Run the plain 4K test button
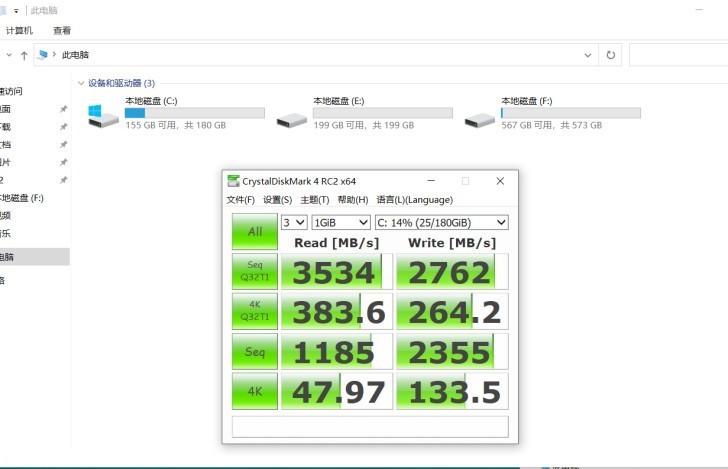Viewport: 728px width, 469px height. 254,391
